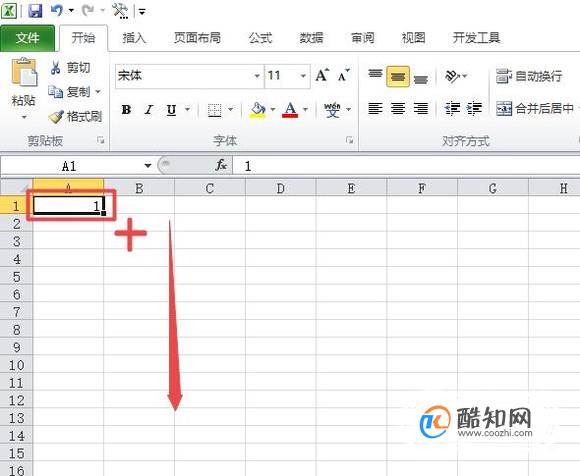The height and width of the screenshot is (476, 580).
Task: Open the Name Box dropdown arrow
Action: (148, 166)
